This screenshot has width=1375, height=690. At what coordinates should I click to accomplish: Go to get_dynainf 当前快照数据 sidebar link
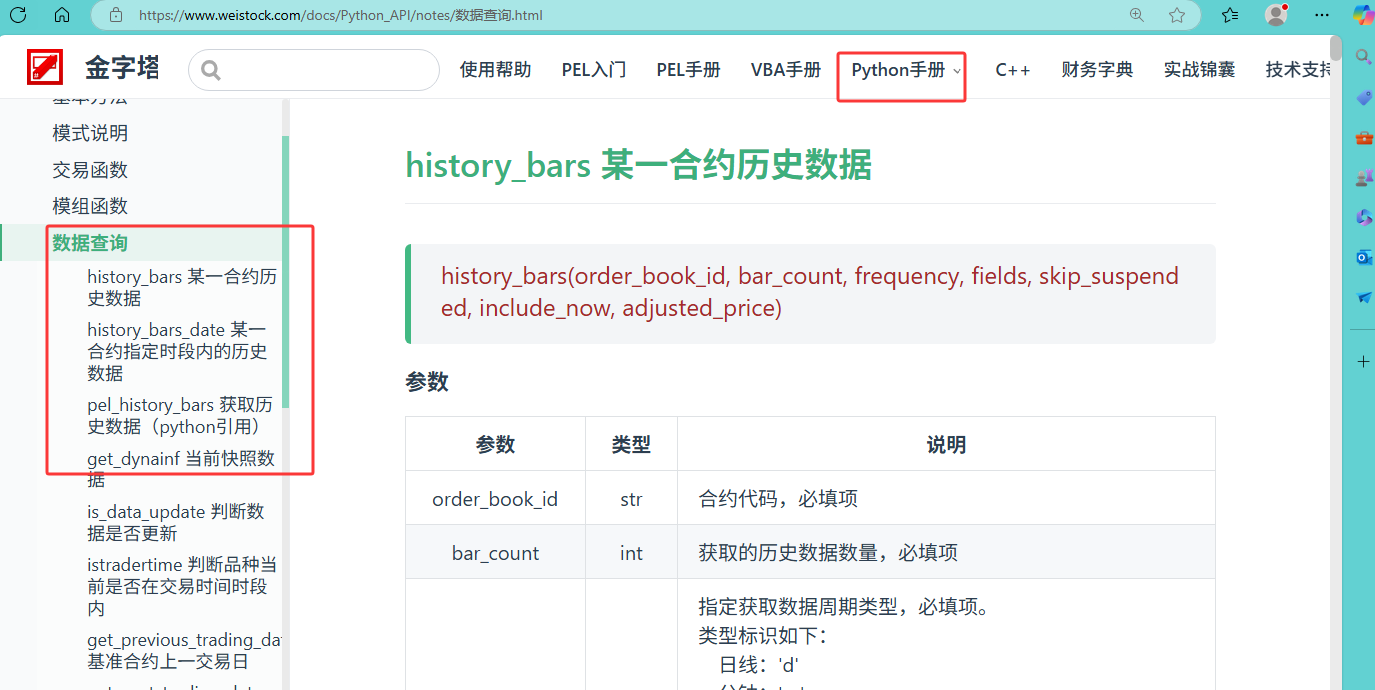click(181, 469)
